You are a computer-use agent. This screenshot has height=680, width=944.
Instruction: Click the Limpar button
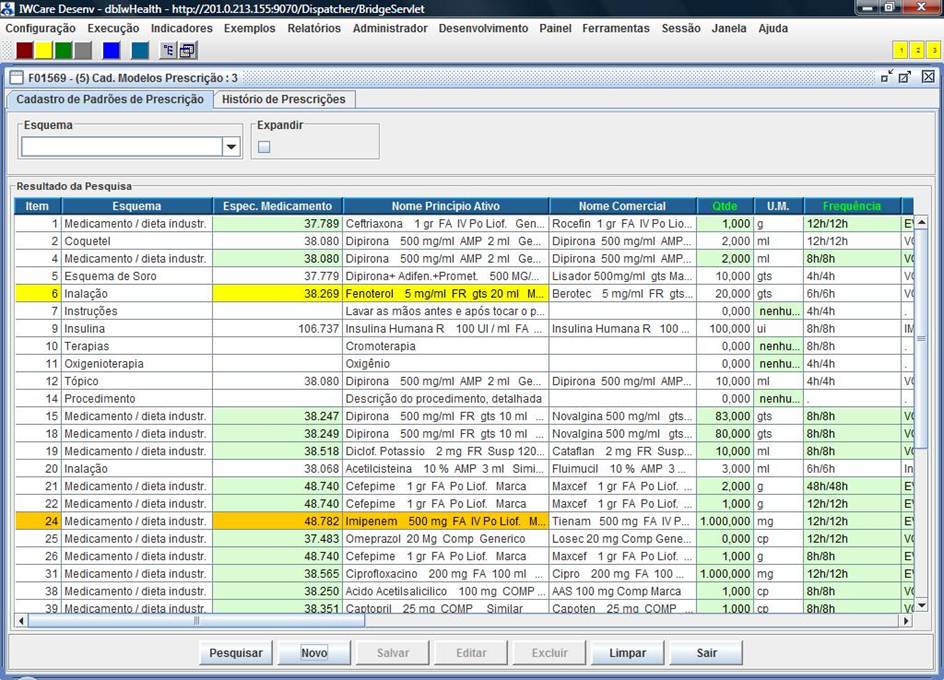point(627,653)
